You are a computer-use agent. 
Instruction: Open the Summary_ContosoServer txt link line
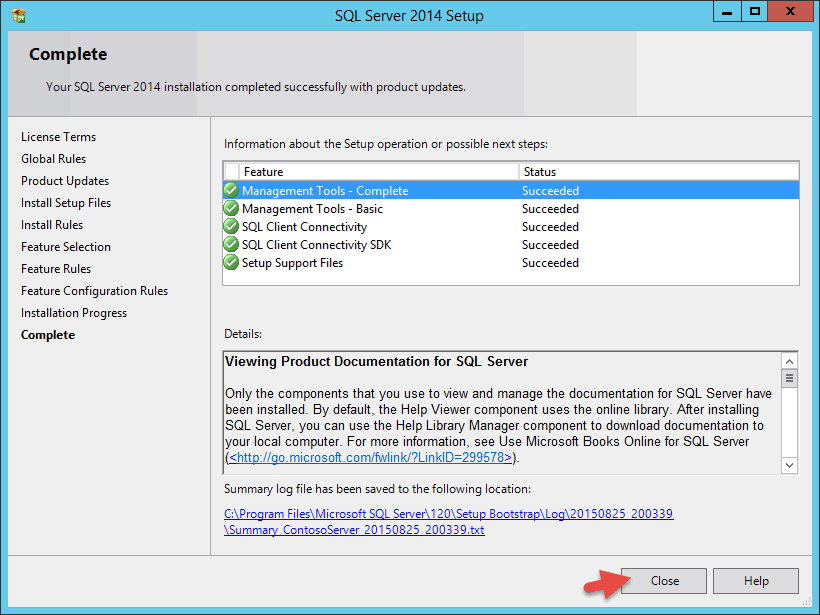[x=354, y=530]
